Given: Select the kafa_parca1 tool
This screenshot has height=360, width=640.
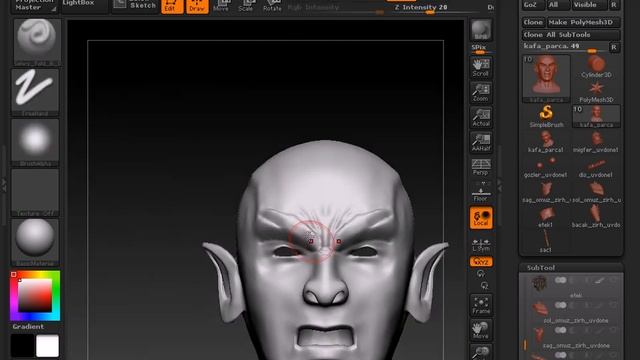Looking at the screenshot, I should point(546,142).
